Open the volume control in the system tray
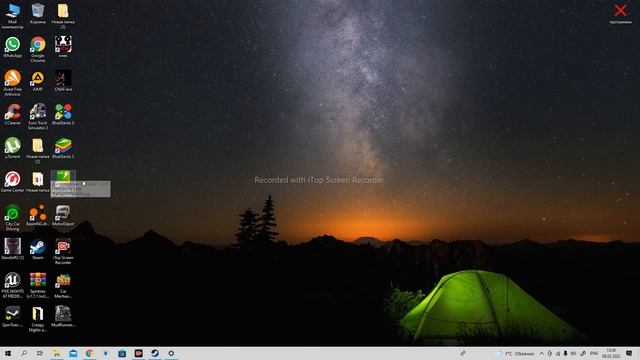The height and width of the screenshot is (360, 640). click(x=573, y=353)
